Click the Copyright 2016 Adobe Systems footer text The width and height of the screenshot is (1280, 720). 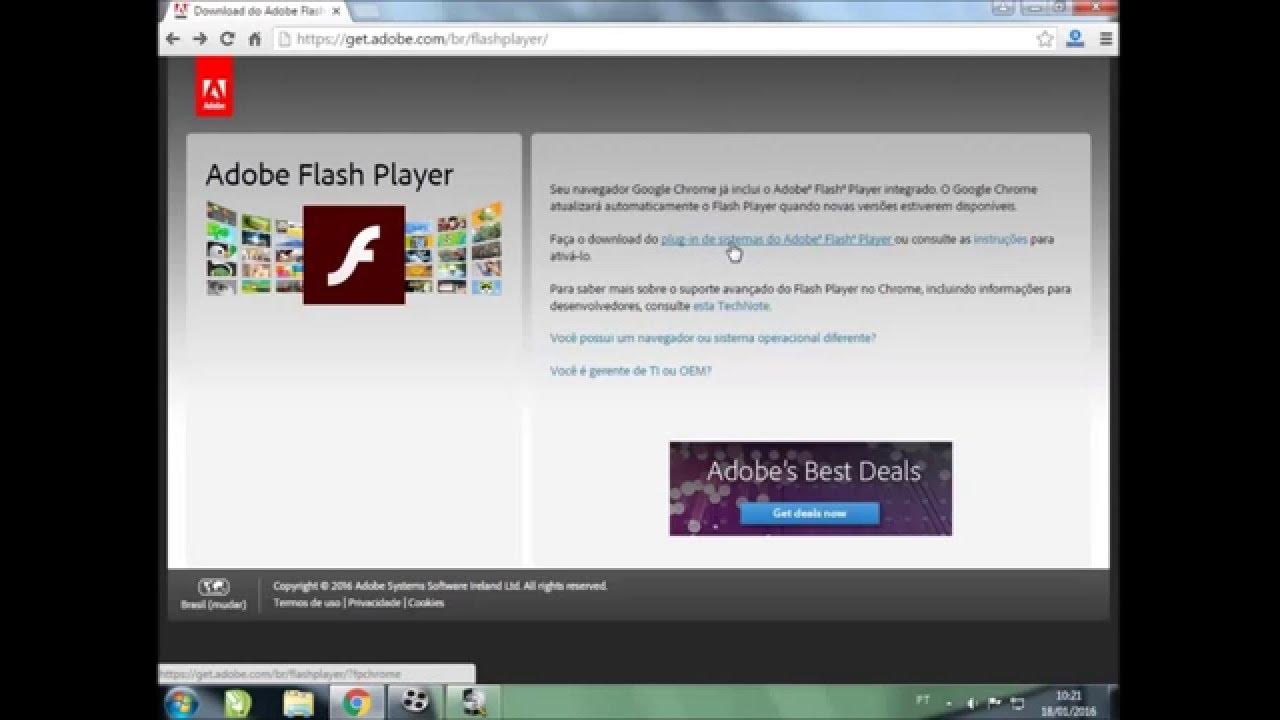440,586
